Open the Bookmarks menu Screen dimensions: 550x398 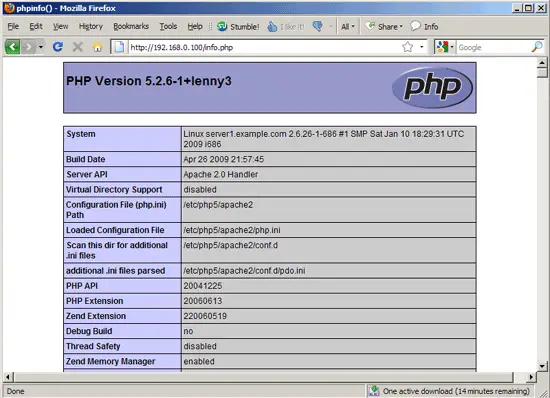131,26
